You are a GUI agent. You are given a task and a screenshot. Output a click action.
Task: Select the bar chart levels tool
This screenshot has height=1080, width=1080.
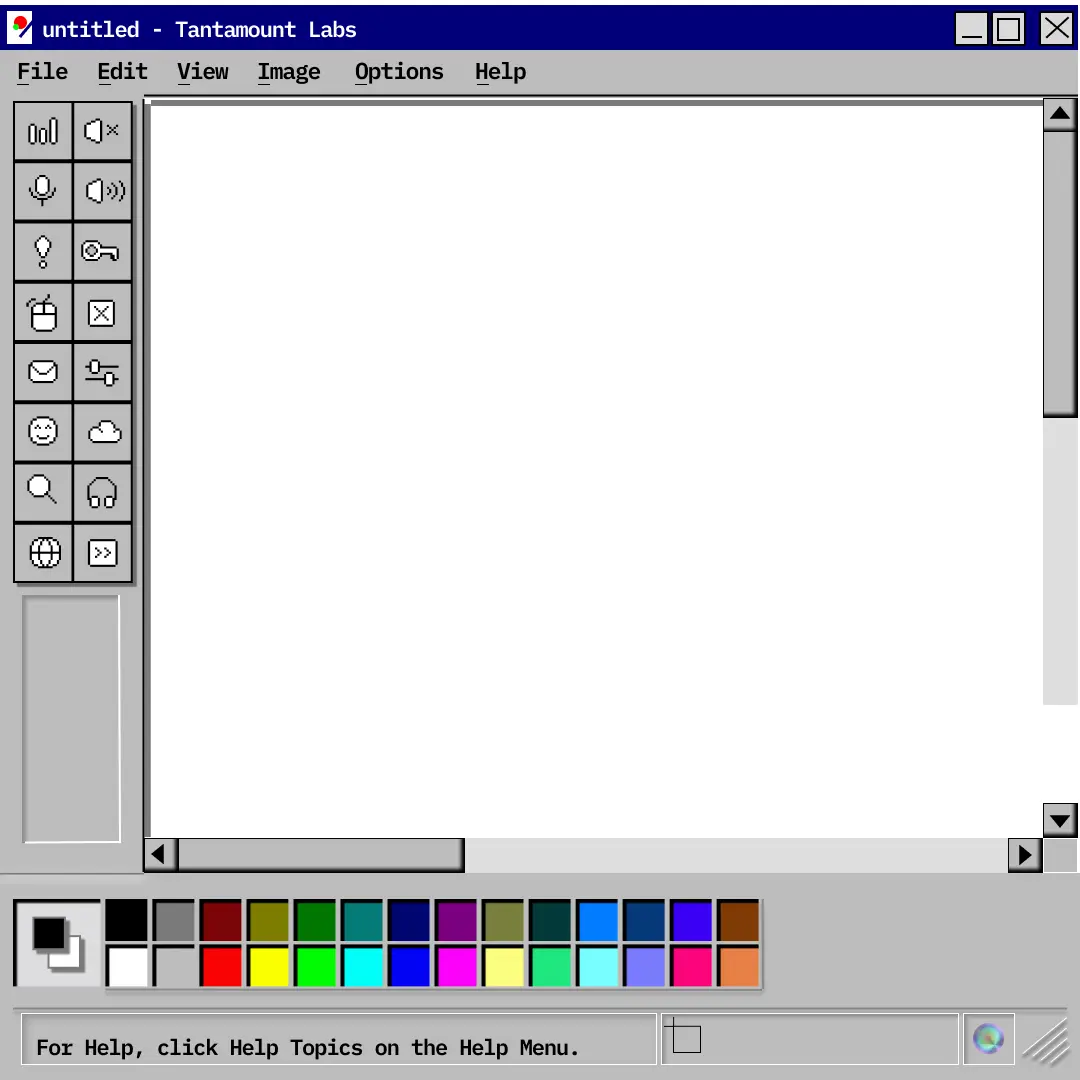point(43,131)
